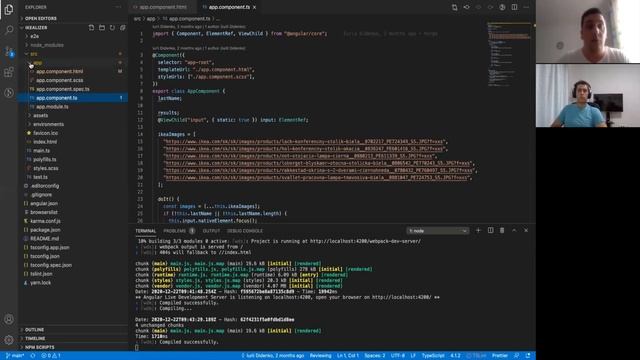The width and height of the screenshot is (640, 360).
Task: Open the Accounts menu icon
Action: point(9,319)
